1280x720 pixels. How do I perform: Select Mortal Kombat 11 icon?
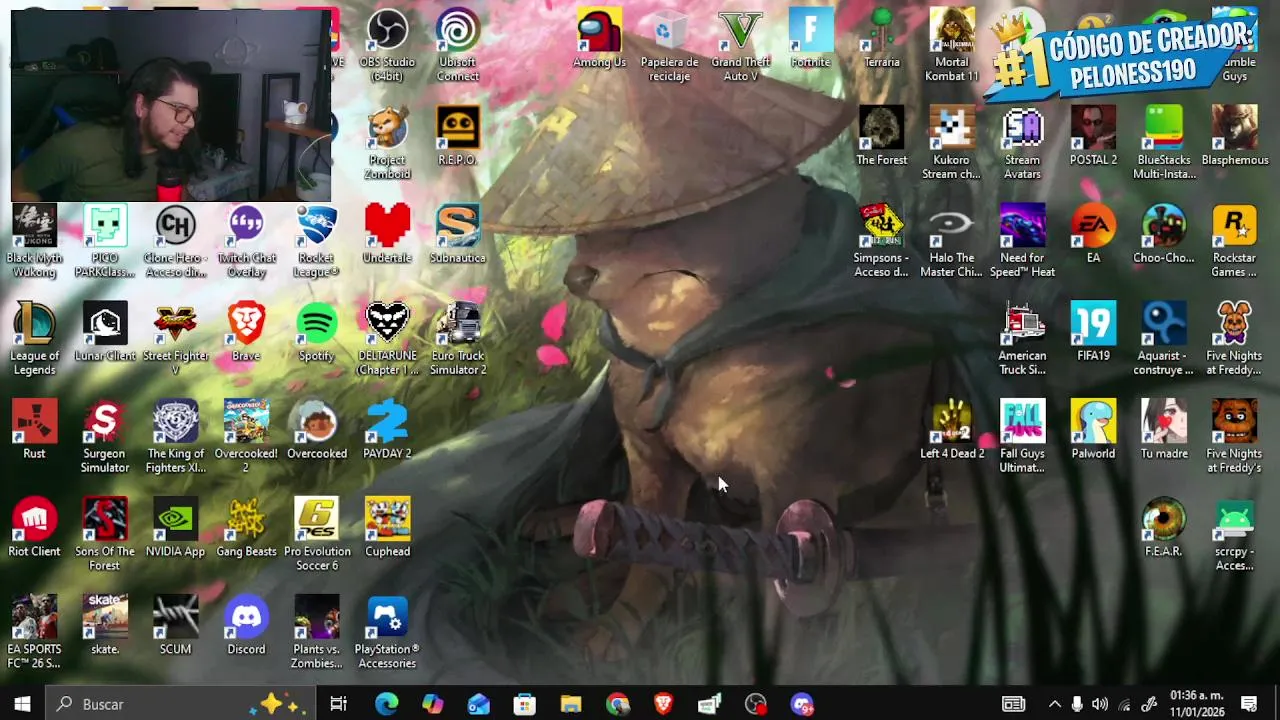pos(952,44)
